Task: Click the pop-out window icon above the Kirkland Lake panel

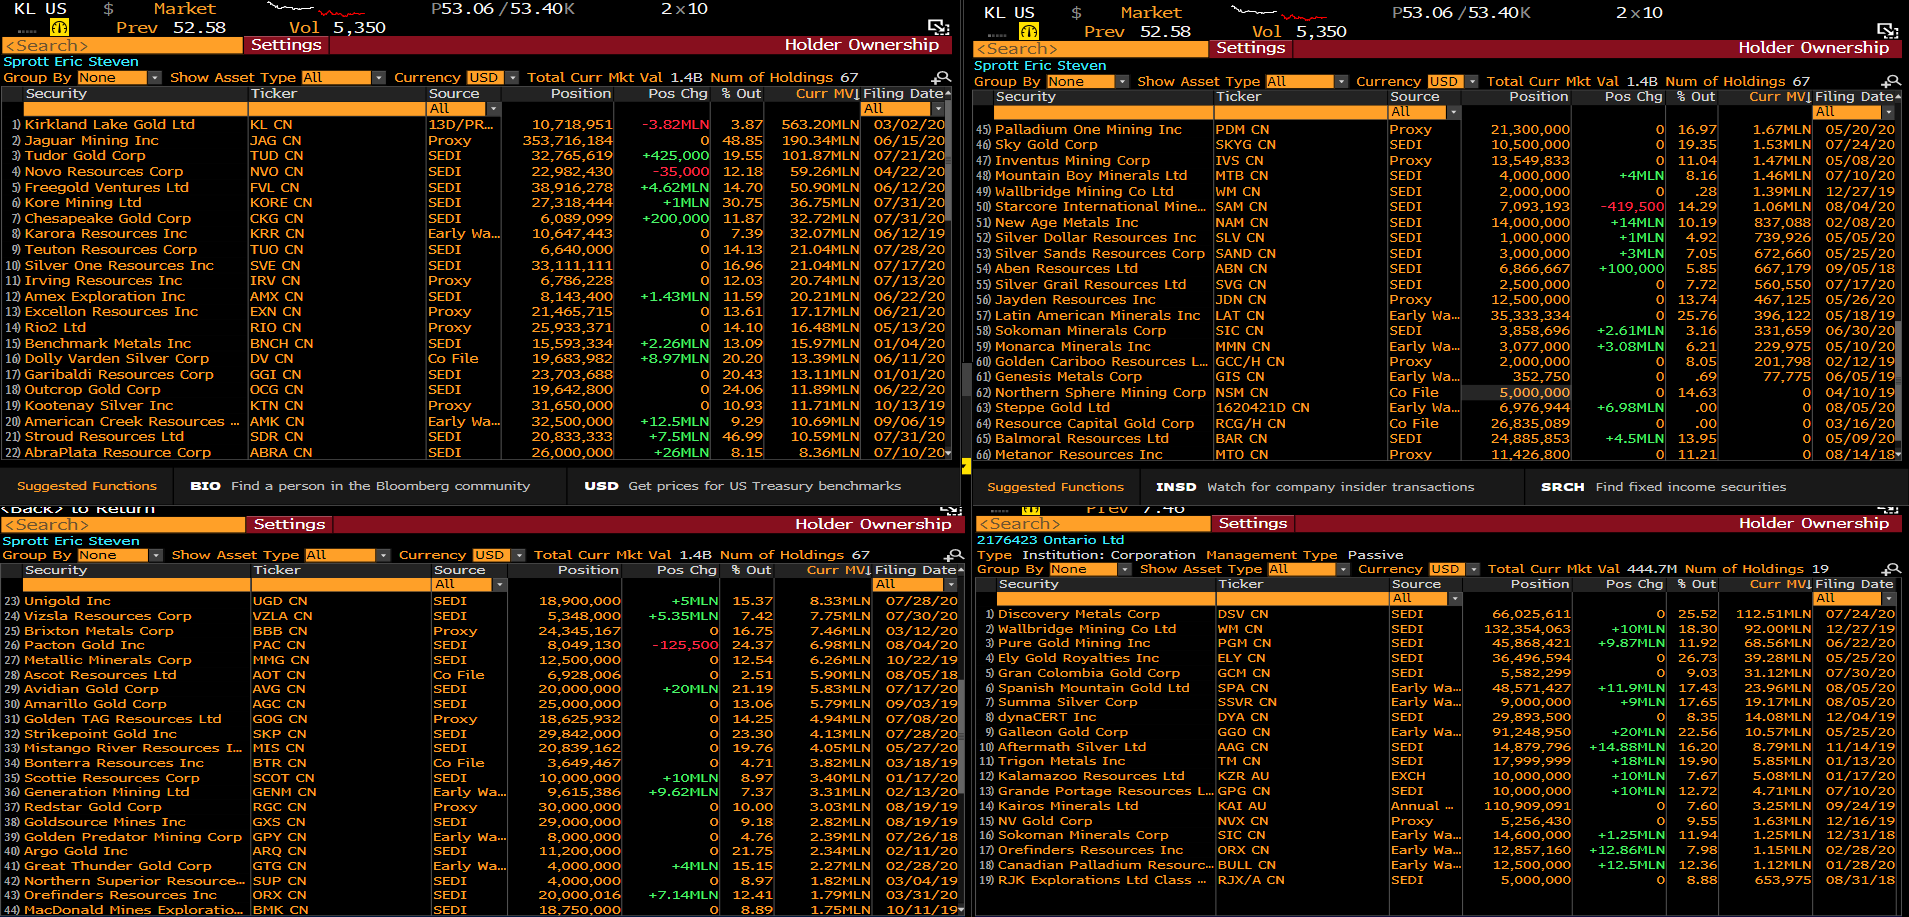Action: 938,27
